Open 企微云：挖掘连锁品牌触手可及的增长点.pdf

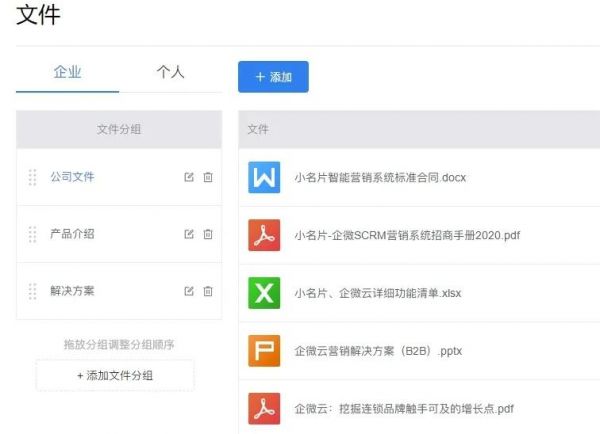coord(404,408)
